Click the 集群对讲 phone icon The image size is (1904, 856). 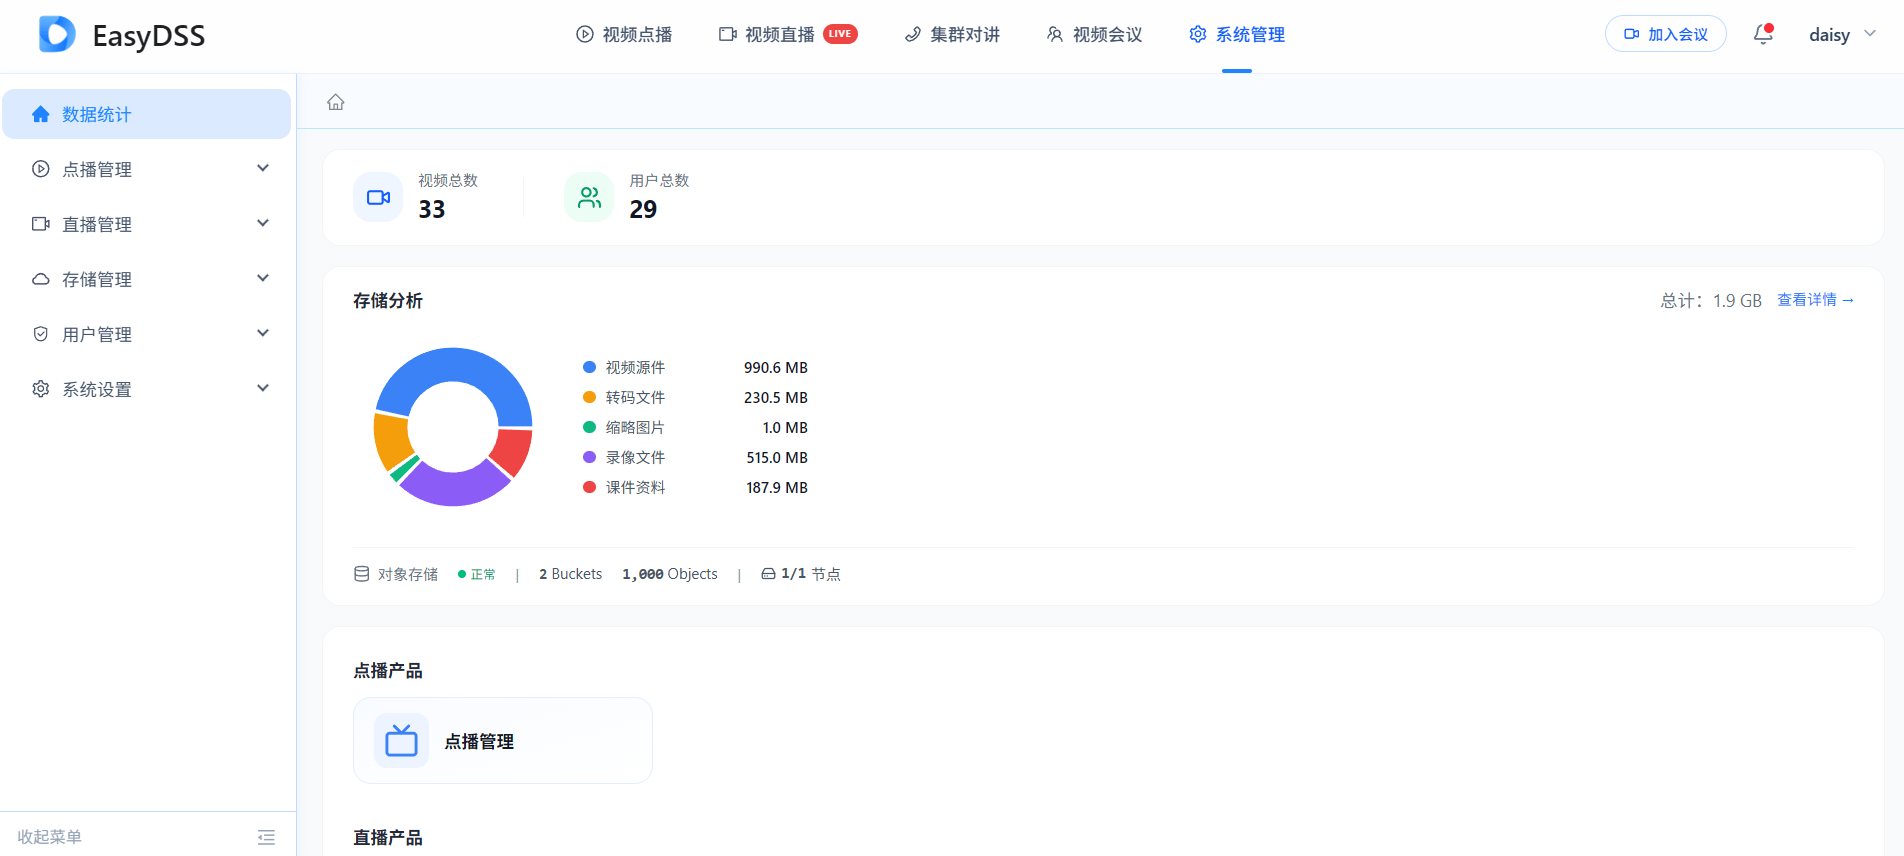coord(913,35)
